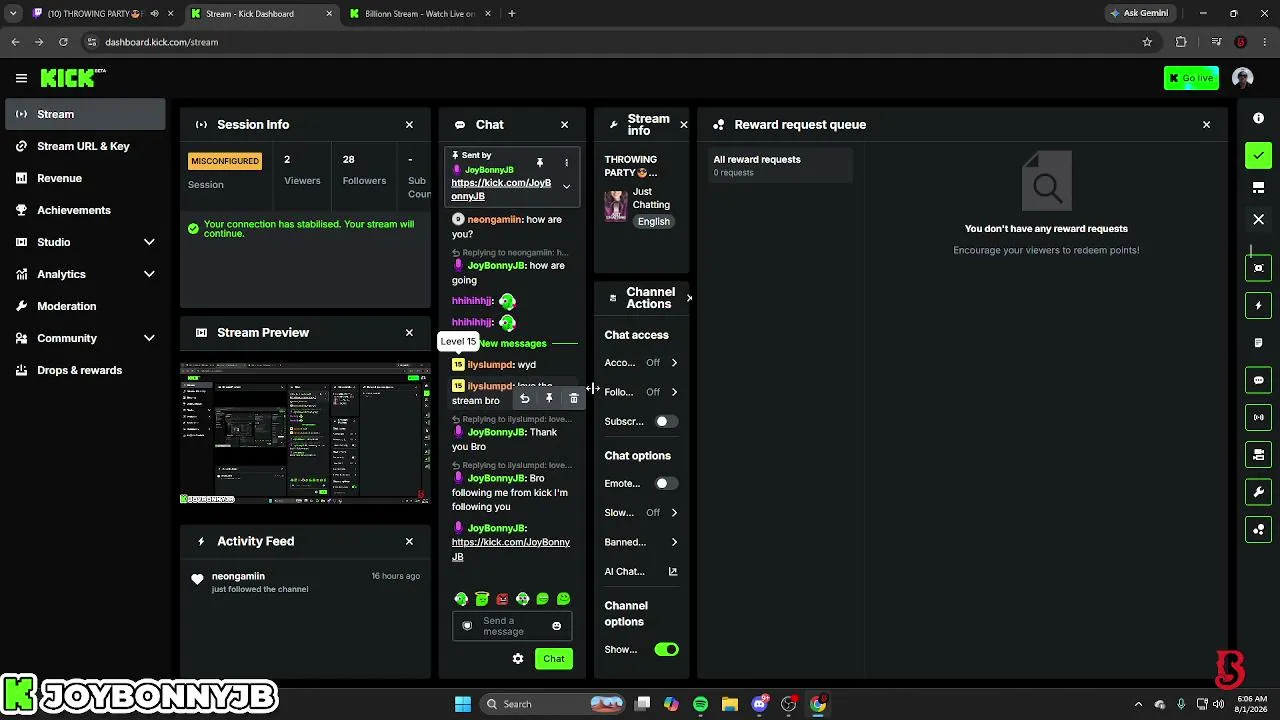This screenshot has height=720, width=1280.
Task: Toggle the Emotes-only chat switch
Action: click(666, 484)
